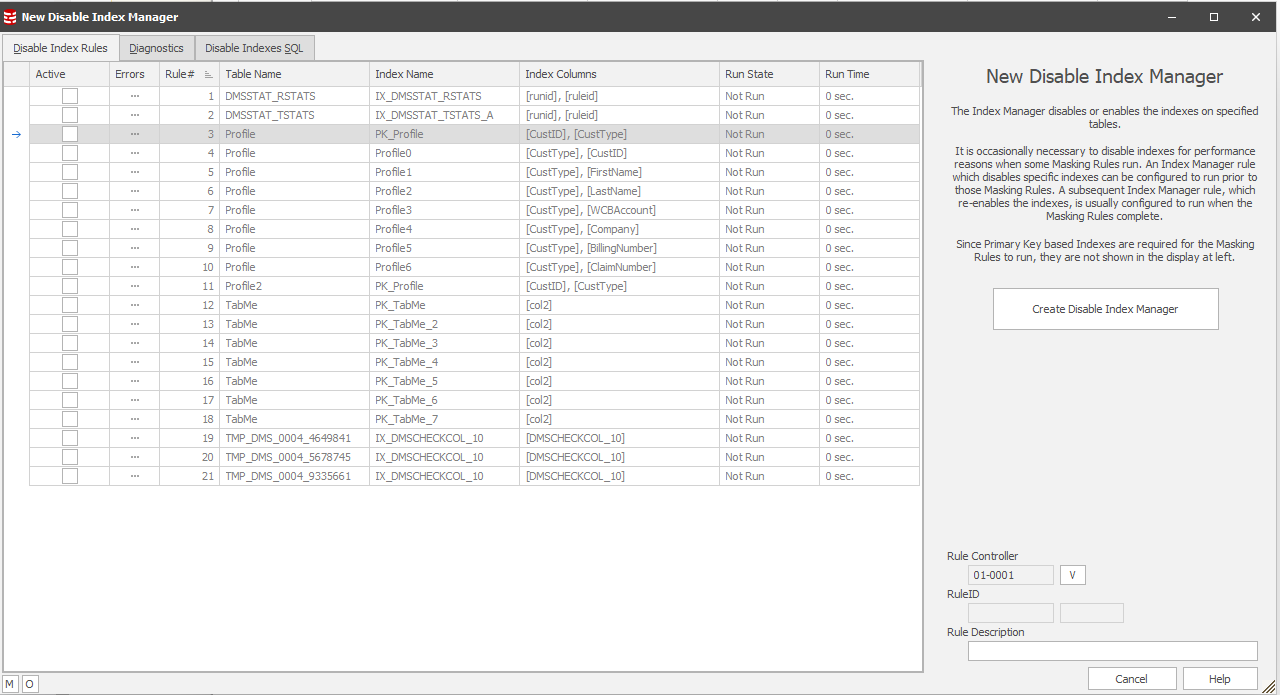Open the Errors ellipsis for rule 1

pos(134,96)
